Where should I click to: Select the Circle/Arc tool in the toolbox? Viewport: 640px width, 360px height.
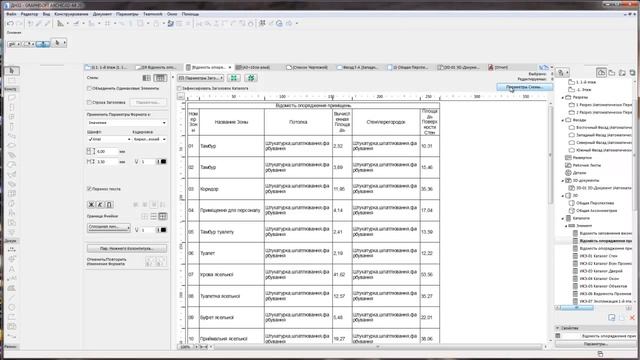click(x=11, y=307)
